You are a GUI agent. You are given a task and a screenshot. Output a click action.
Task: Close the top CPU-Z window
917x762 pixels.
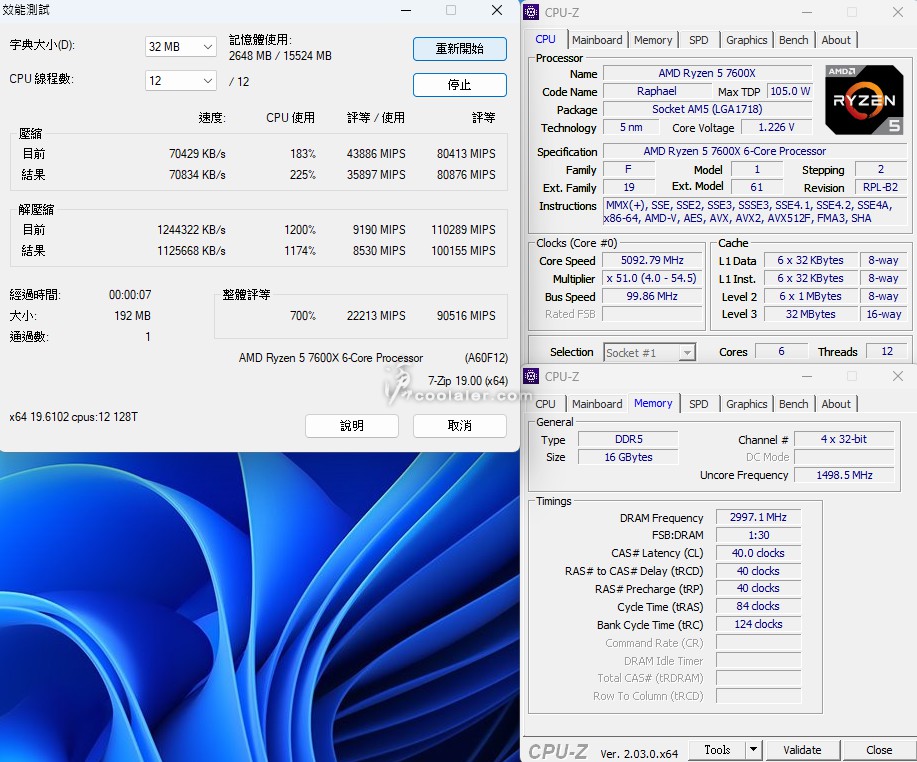pos(898,12)
